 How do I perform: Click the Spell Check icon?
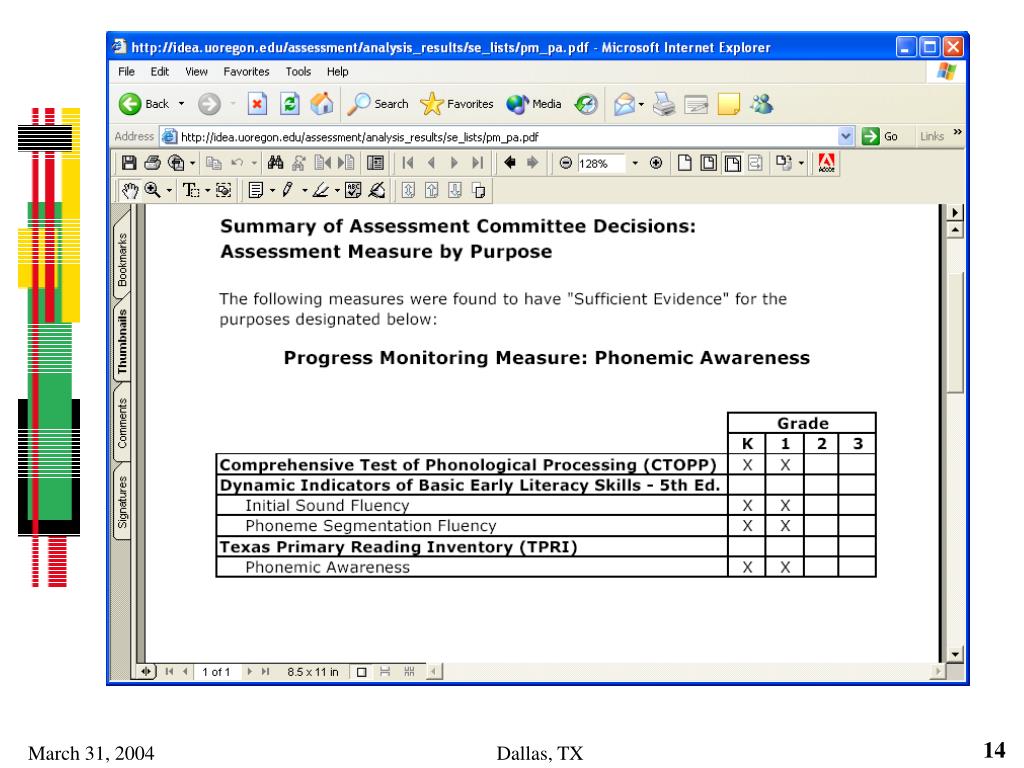(x=353, y=190)
